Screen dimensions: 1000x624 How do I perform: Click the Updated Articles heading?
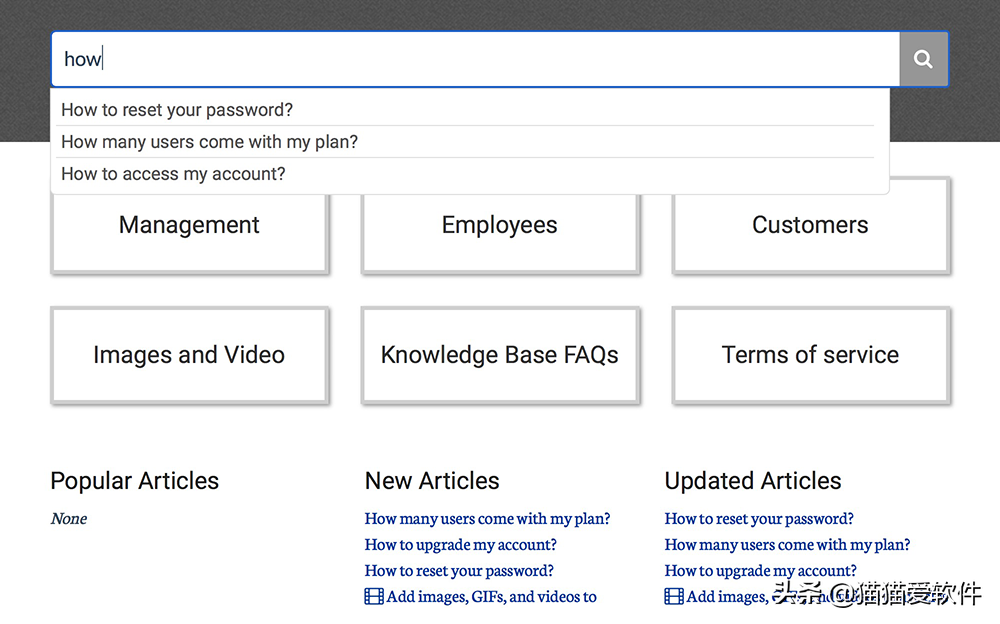point(753,481)
